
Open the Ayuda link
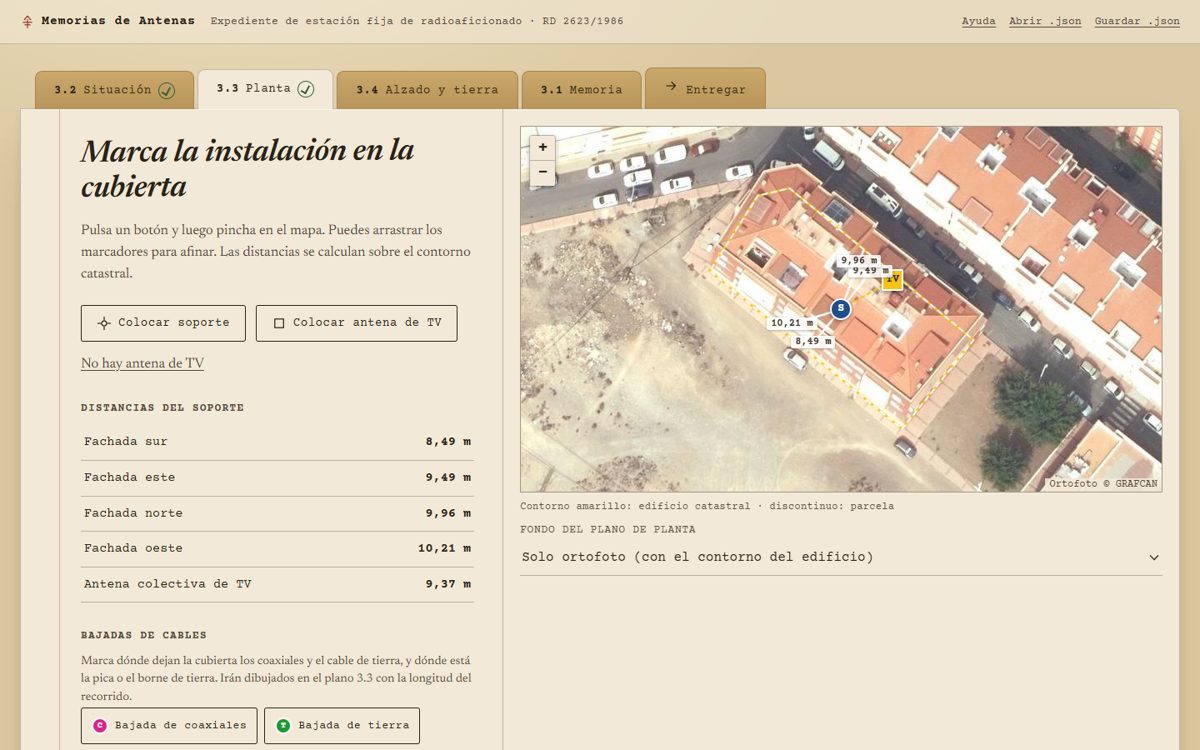[x=978, y=21]
